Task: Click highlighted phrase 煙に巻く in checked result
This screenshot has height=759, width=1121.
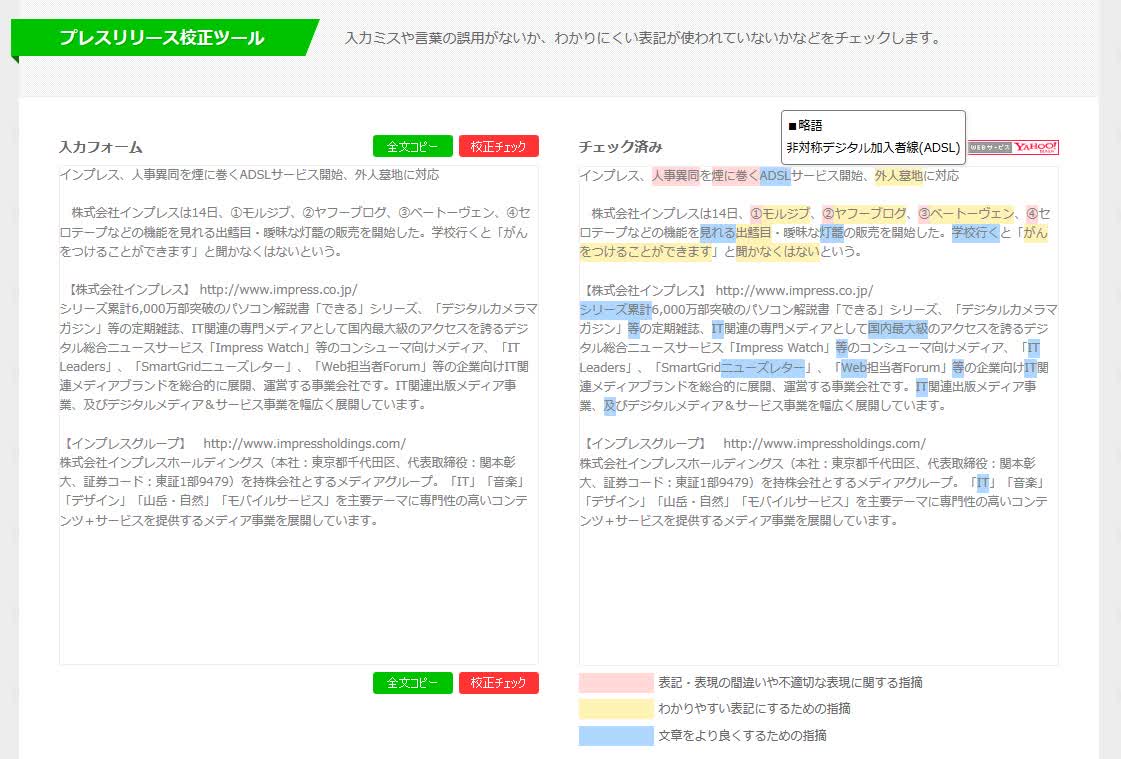Action: point(735,176)
